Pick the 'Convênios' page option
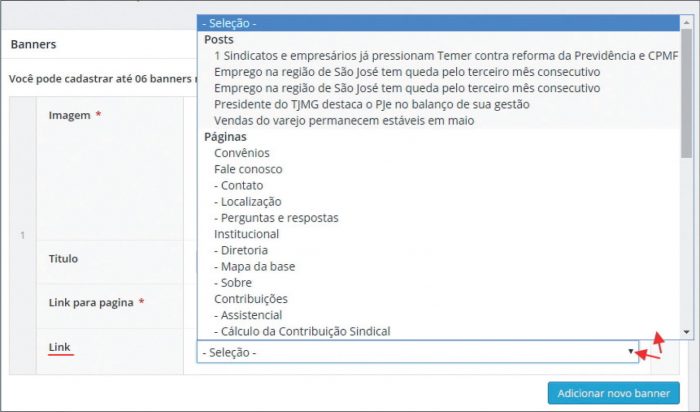 click(x=241, y=153)
